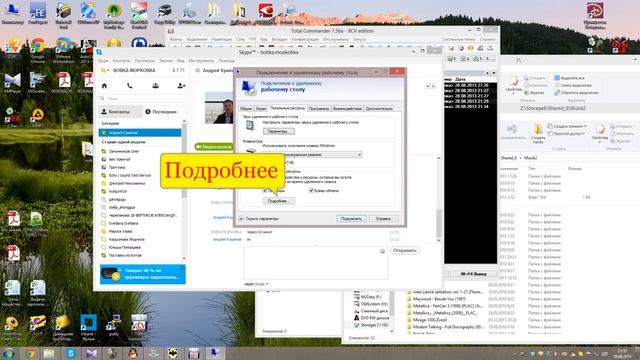Image resolution: width=640 pixels, height=360 pixels.
Task: Select 'OldSystem (H:)' in Explorer tree
Action: coord(371,304)
